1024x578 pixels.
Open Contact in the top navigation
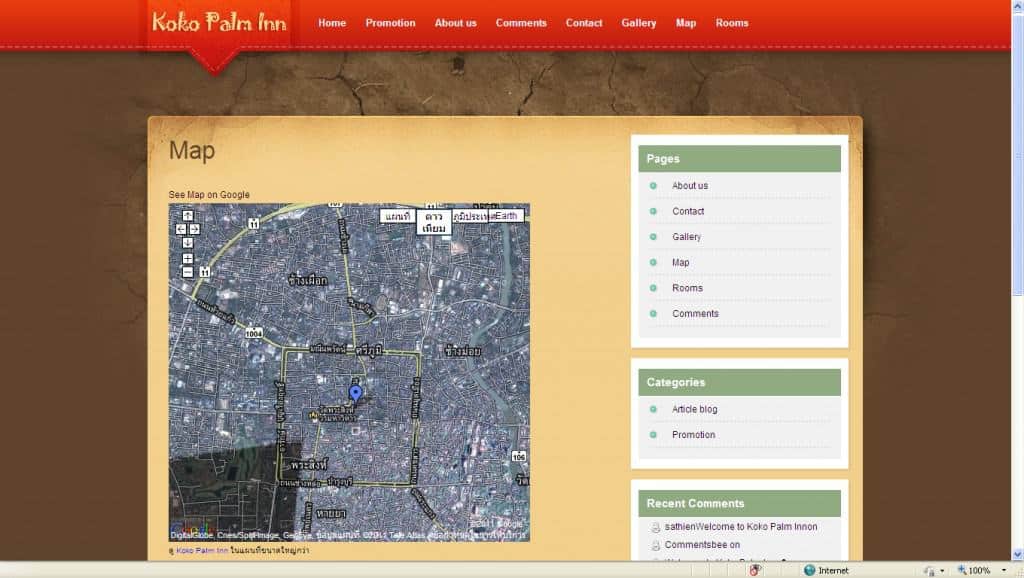point(584,23)
